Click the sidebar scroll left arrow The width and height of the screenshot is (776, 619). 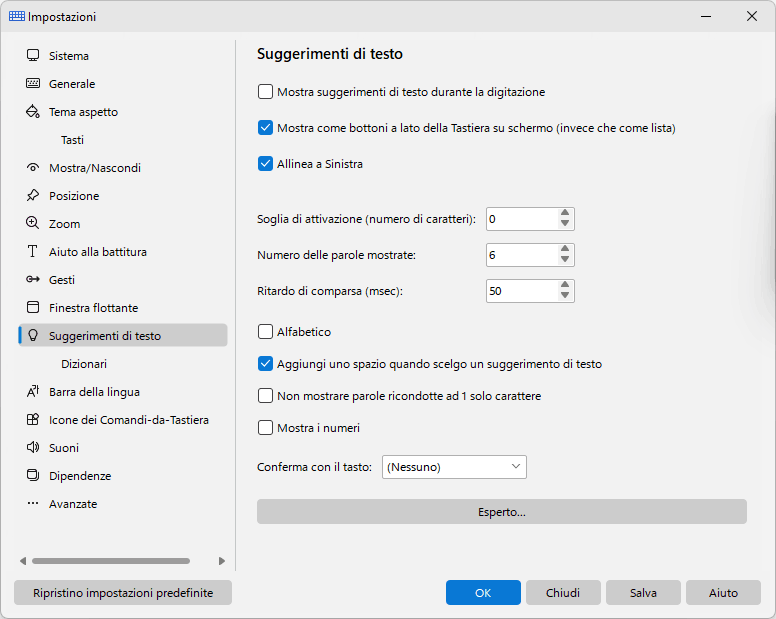click(x=23, y=561)
